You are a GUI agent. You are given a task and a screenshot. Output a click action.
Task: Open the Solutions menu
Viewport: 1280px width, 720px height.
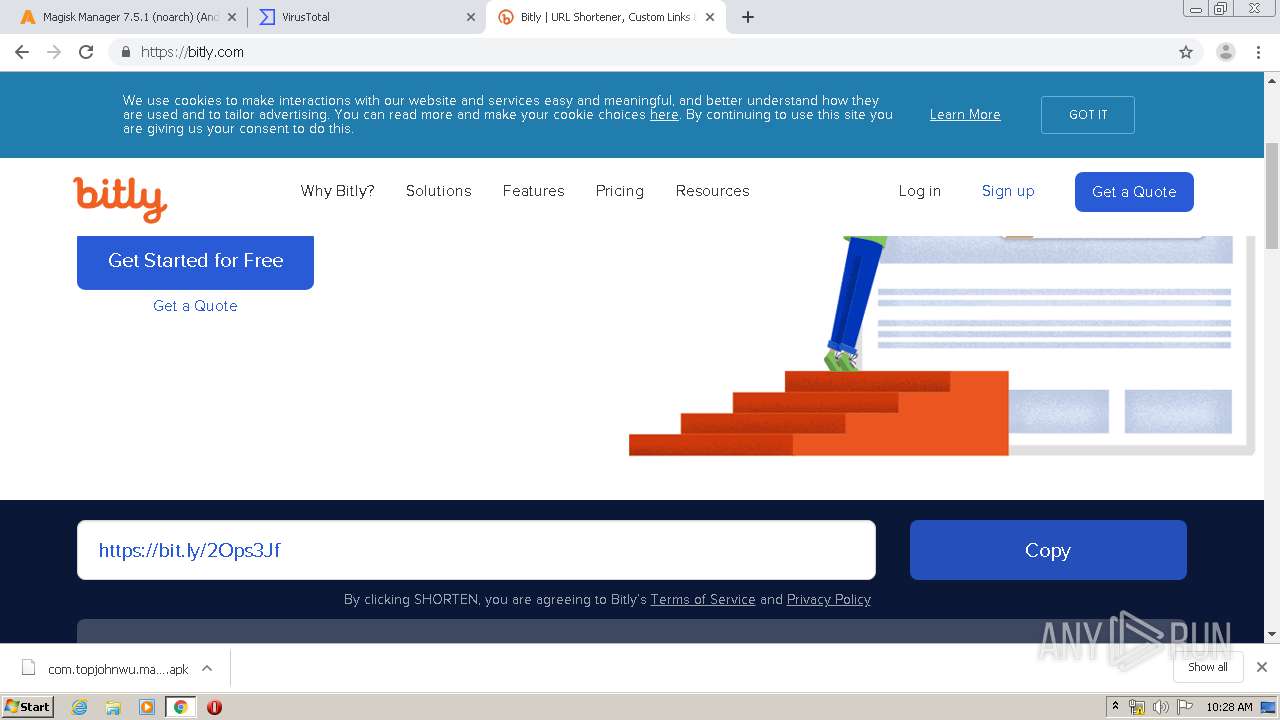[438, 191]
